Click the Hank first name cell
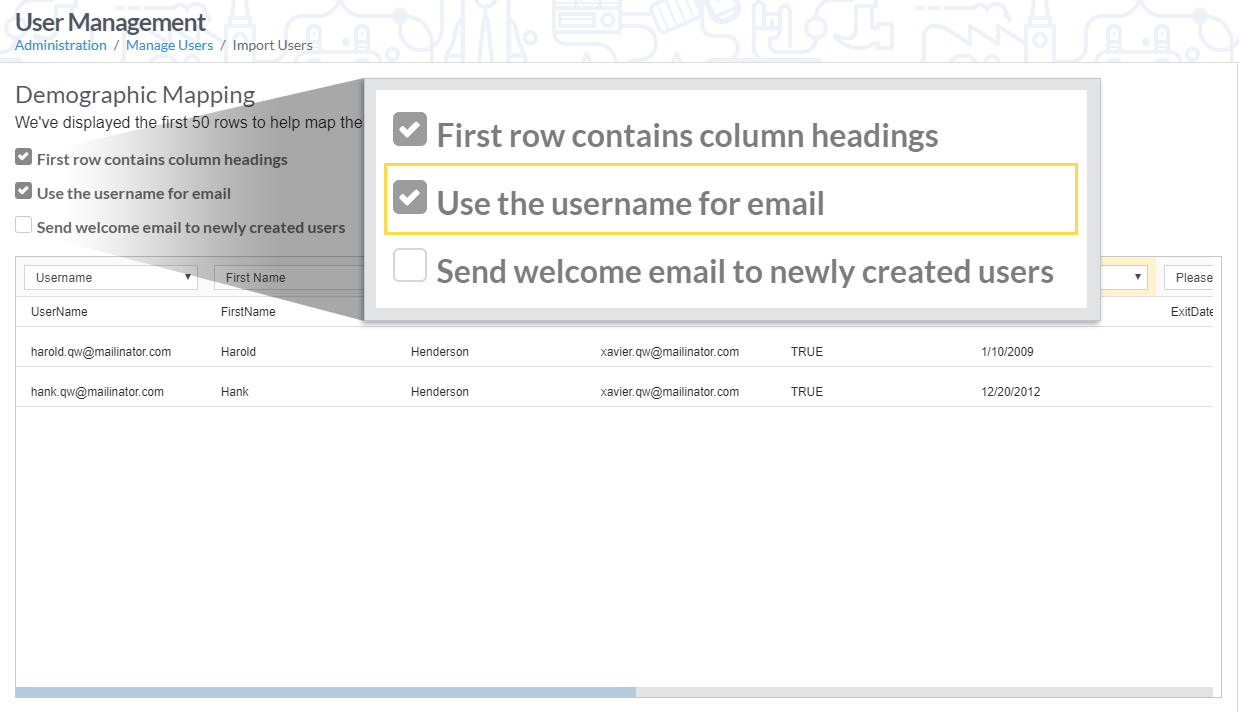Image resolution: width=1239 pixels, height=712 pixels. 235,392
